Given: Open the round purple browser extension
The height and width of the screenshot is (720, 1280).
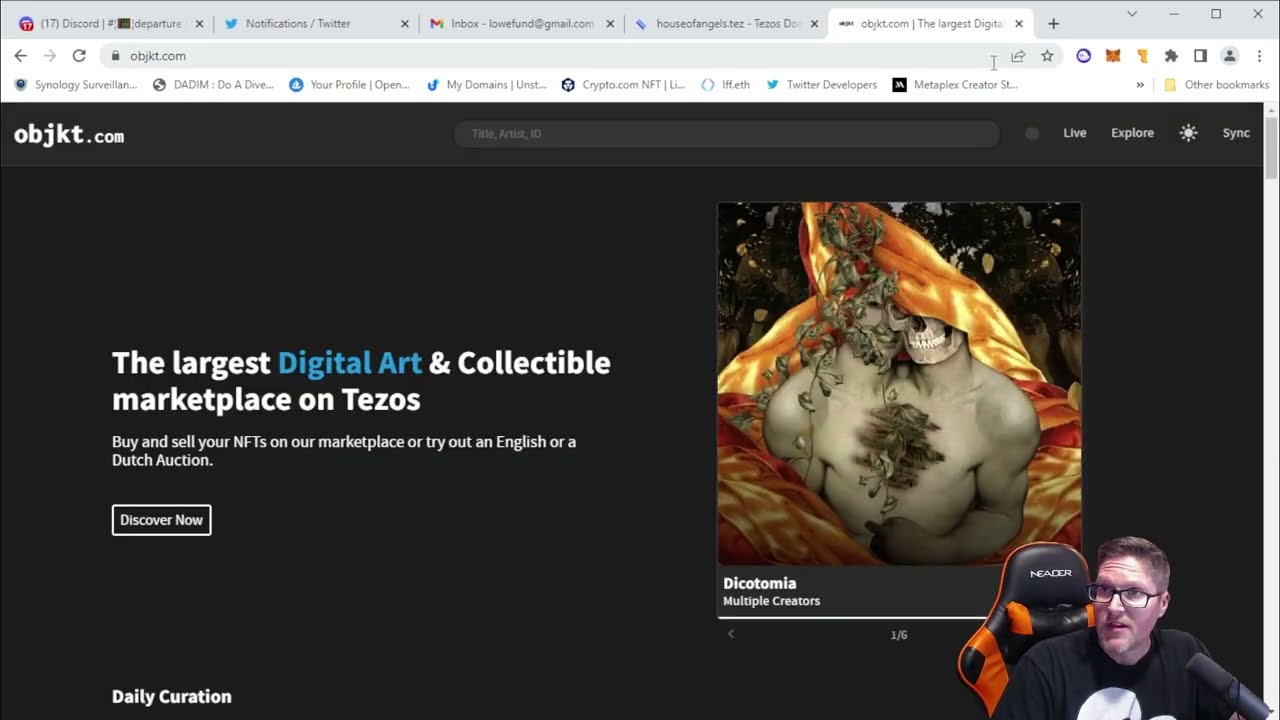Looking at the screenshot, I should (1083, 56).
